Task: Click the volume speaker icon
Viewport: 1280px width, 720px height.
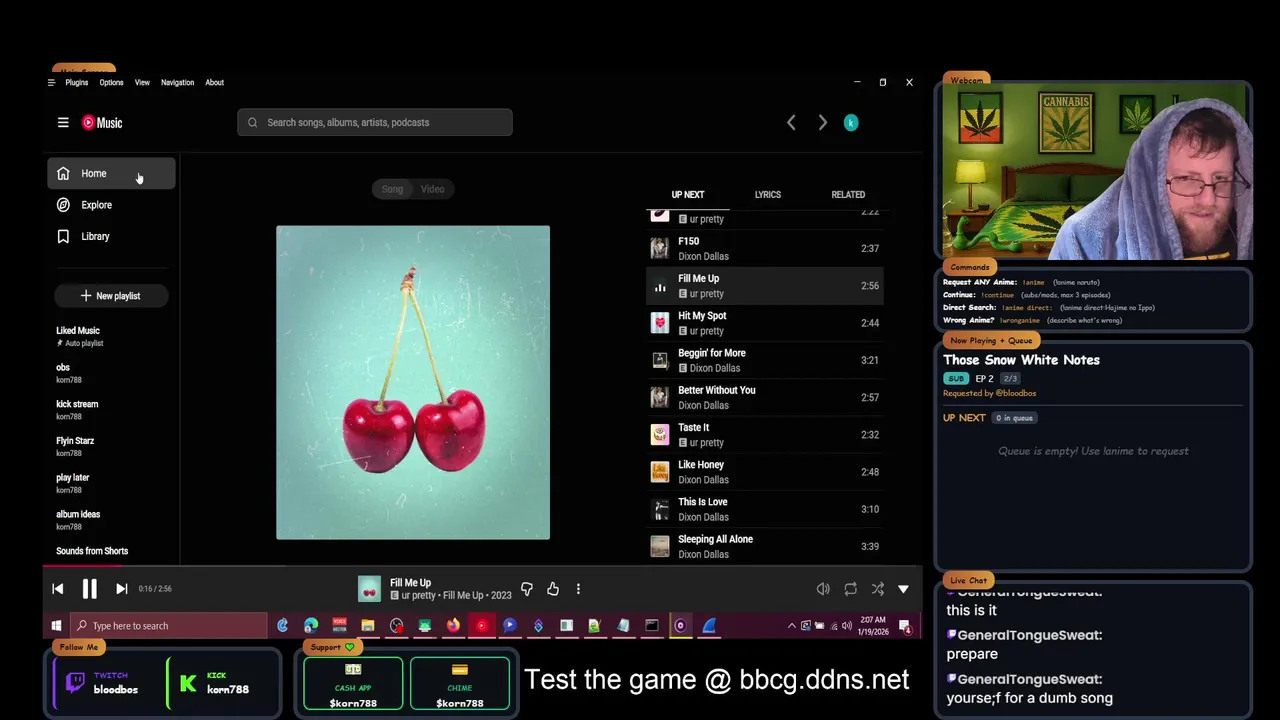Action: coord(823,589)
